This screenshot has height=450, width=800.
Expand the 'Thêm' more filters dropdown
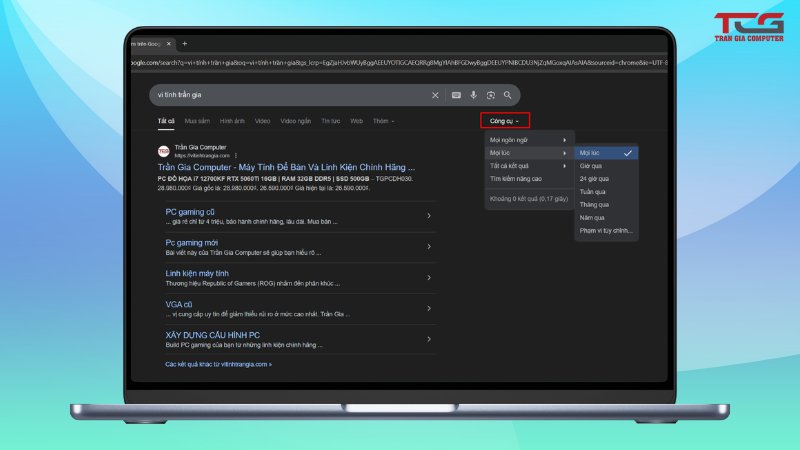tap(383, 121)
